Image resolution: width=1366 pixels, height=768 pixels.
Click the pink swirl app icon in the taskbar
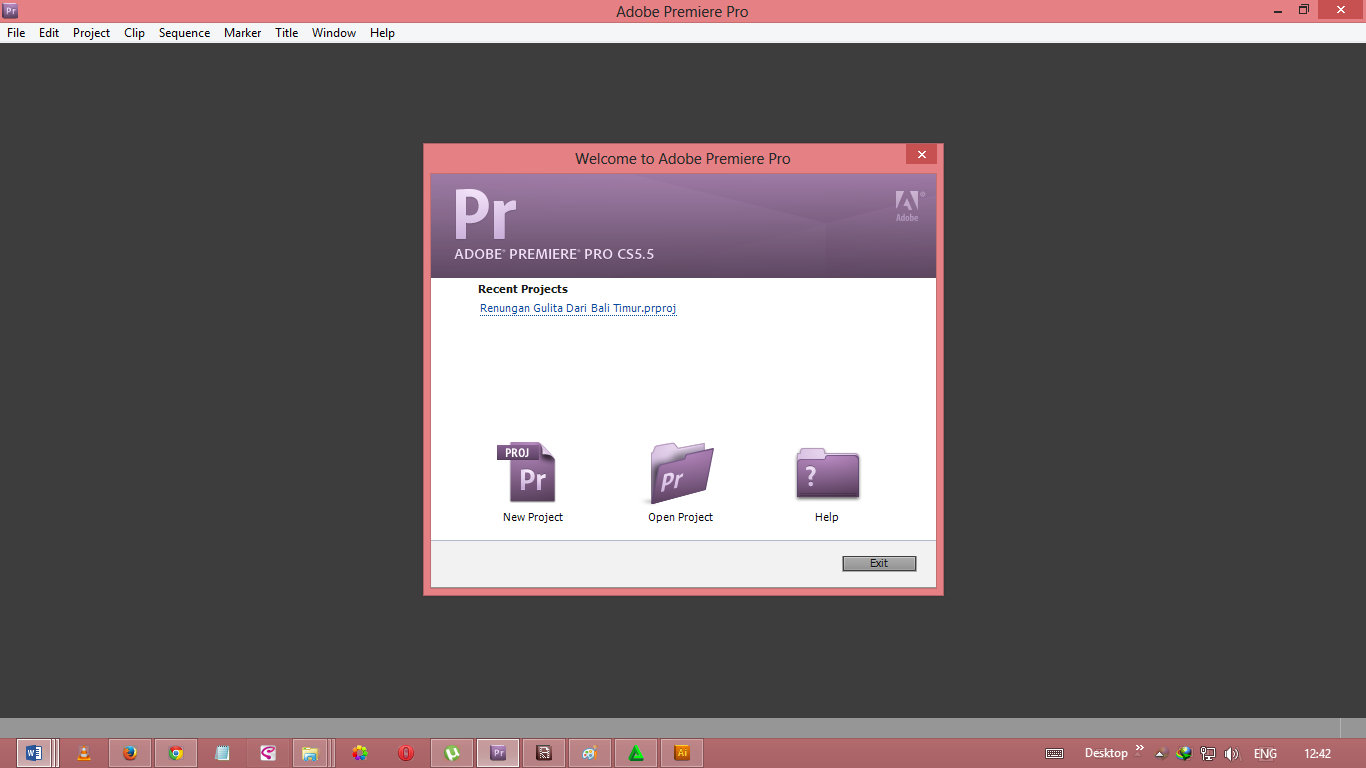click(x=268, y=753)
